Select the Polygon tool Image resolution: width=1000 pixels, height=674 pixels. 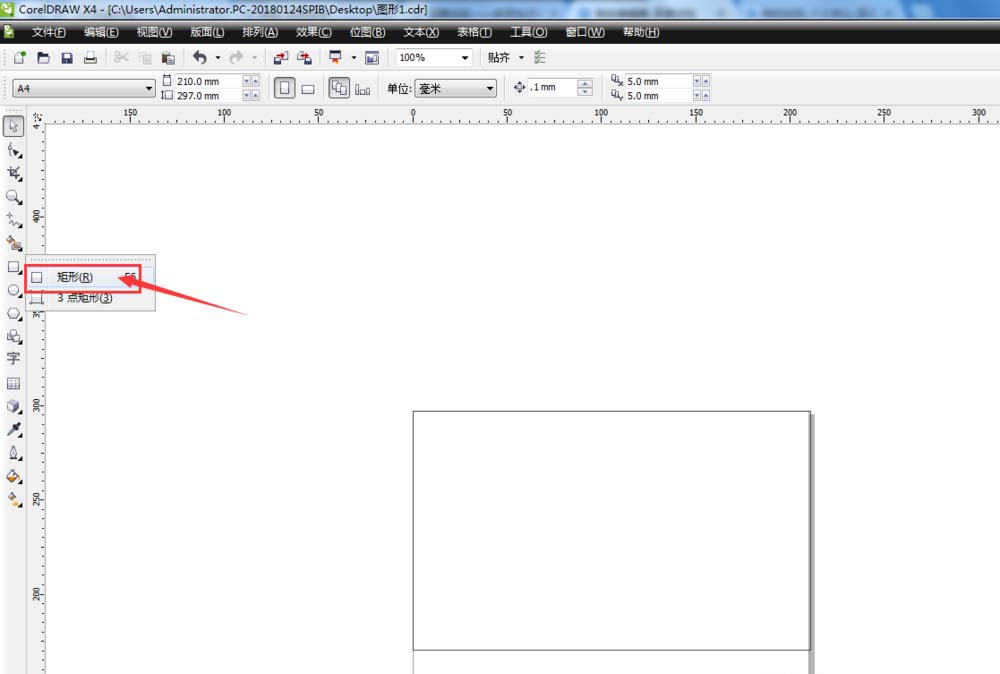(14, 314)
